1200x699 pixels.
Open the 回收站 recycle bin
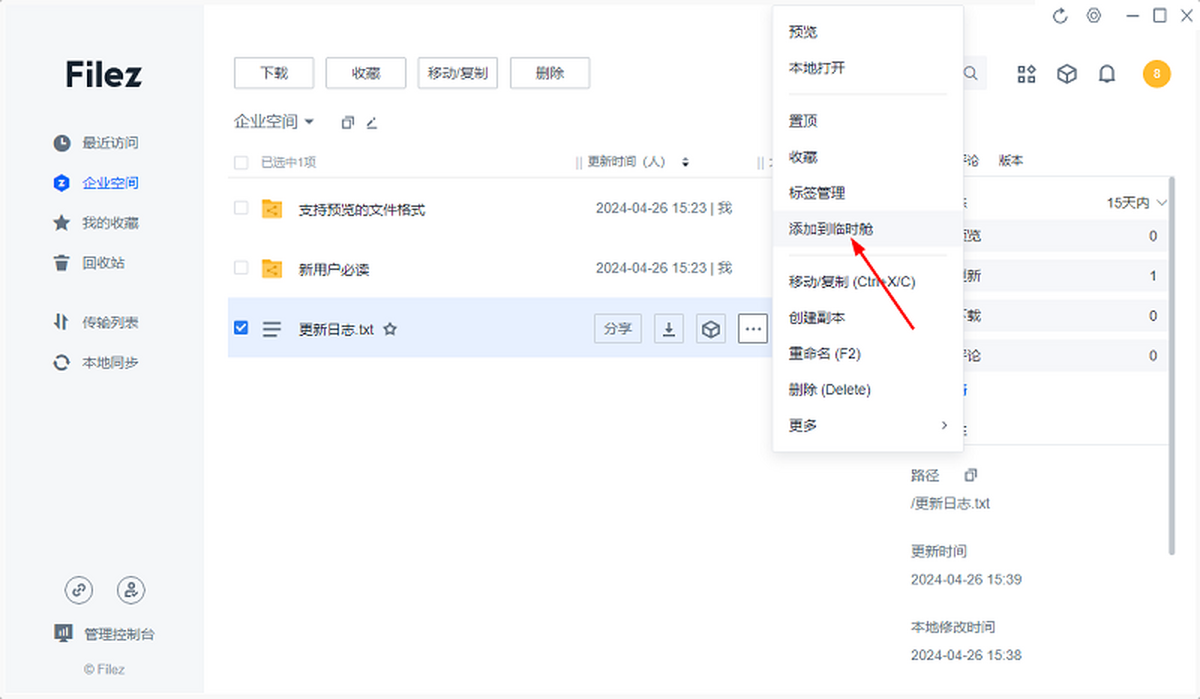[89, 263]
